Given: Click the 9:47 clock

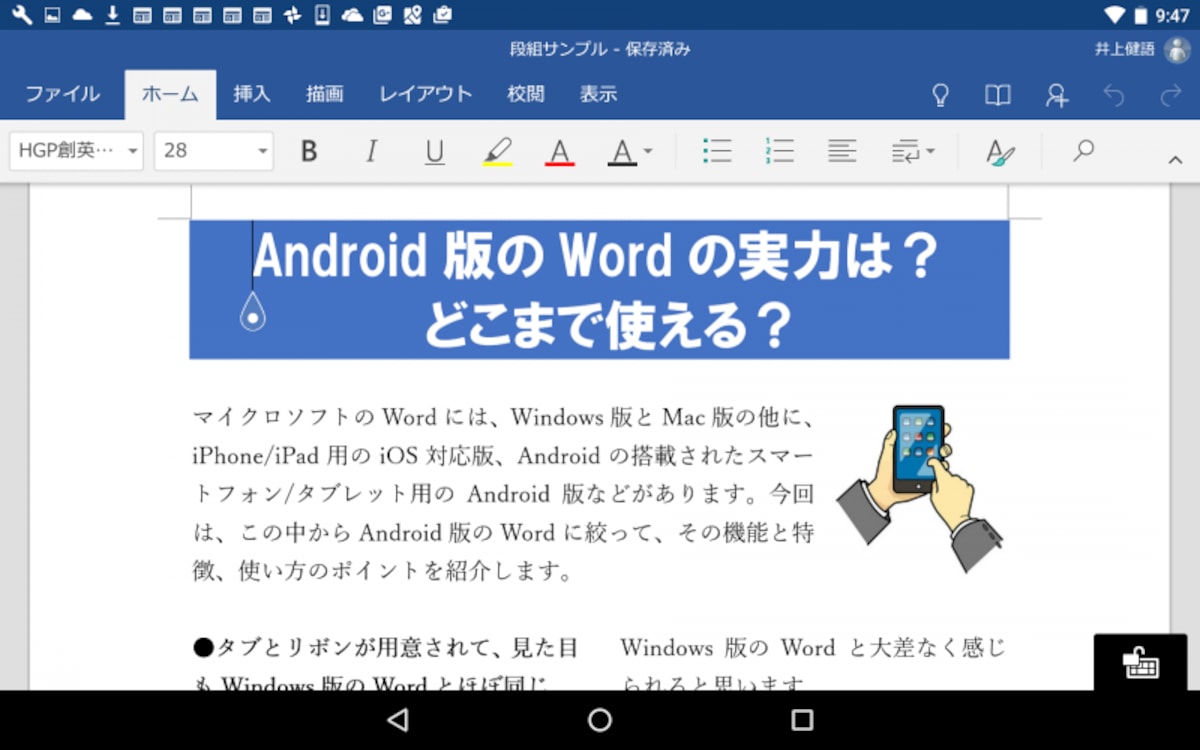Looking at the screenshot, I should pyautogui.click(x=1172, y=15).
